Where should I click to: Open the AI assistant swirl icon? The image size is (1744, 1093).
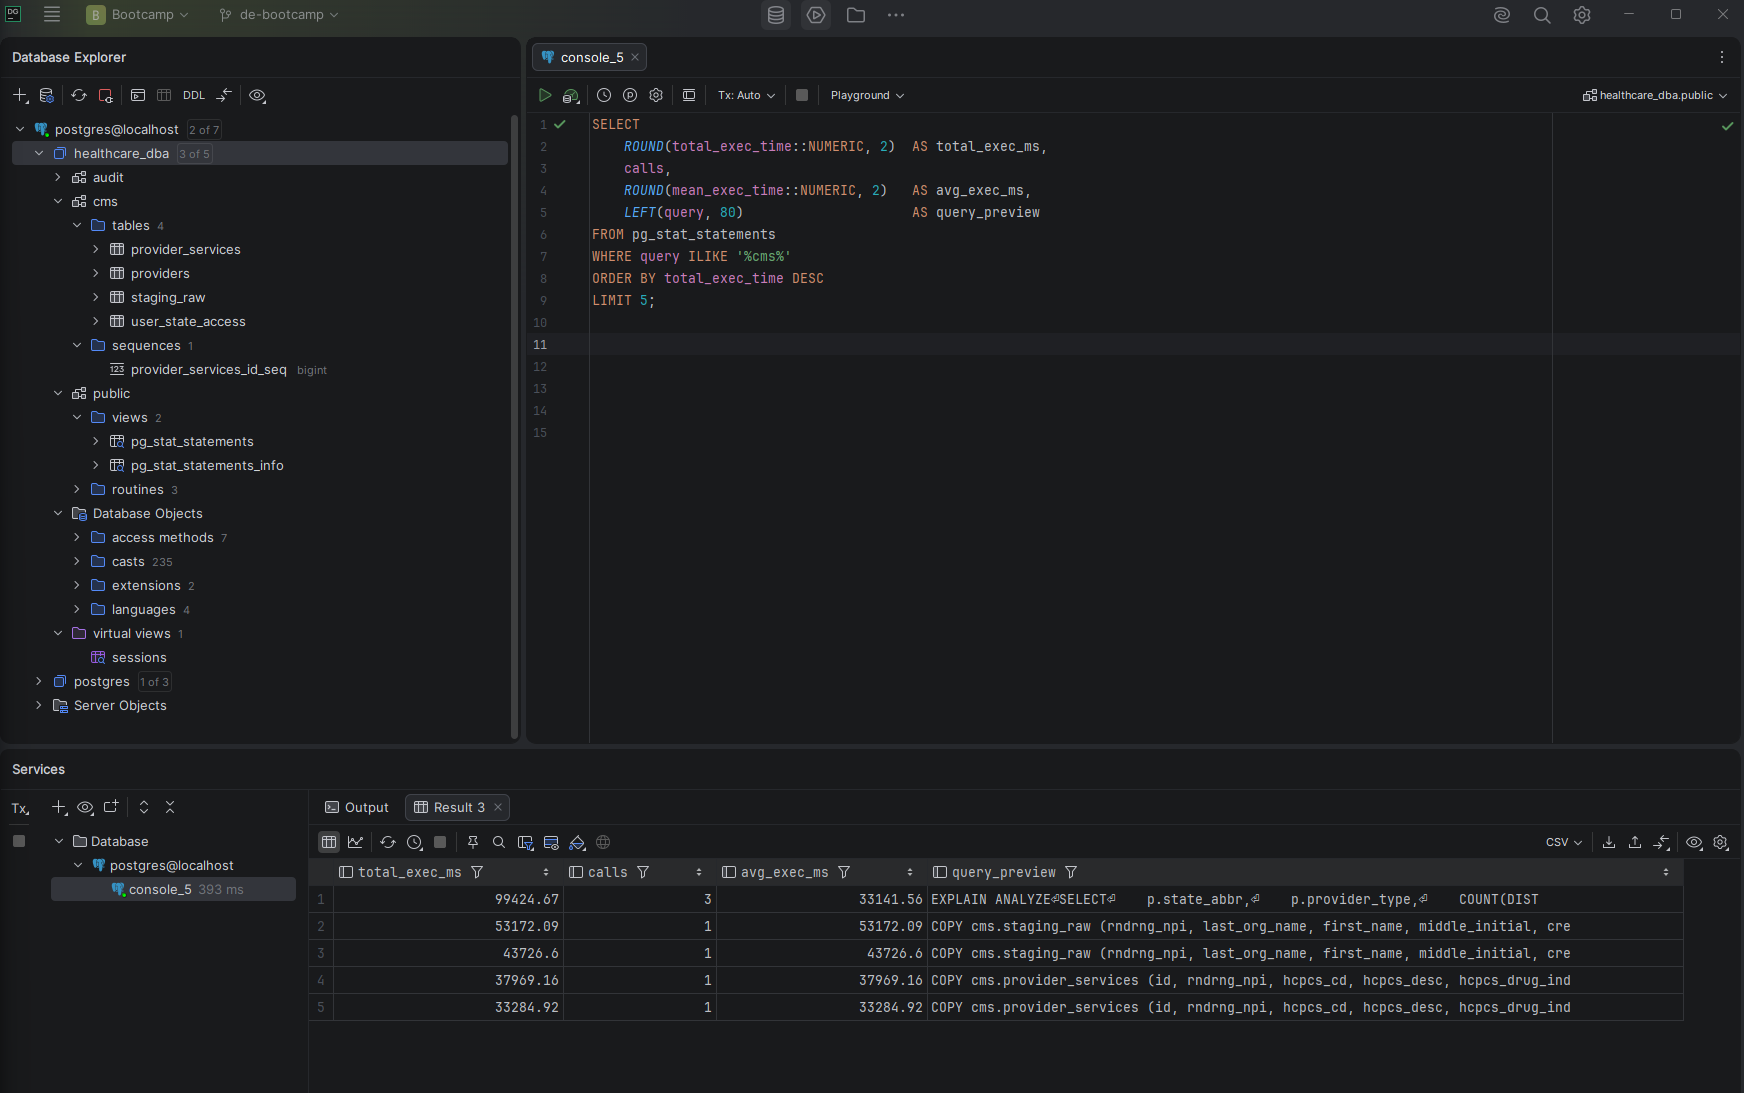click(x=1502, y=15)
